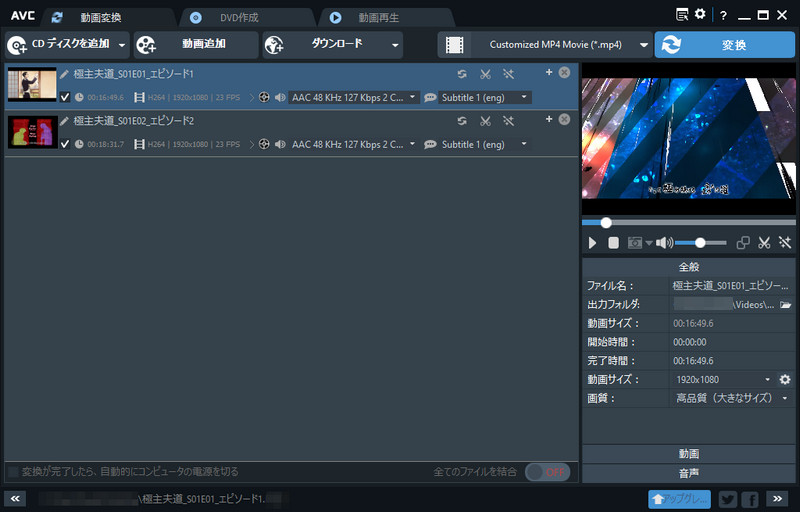Image resolution: width=800 pixels, height=512 pixels.
Task: Click speaker icon in エピソード2 row
Action: (x=280, y=144)
